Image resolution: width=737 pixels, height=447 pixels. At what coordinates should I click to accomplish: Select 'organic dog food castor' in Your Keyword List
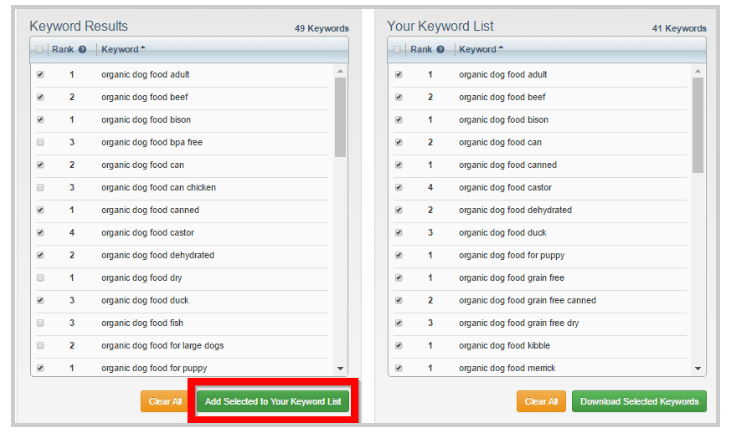[x=505, y=187]
